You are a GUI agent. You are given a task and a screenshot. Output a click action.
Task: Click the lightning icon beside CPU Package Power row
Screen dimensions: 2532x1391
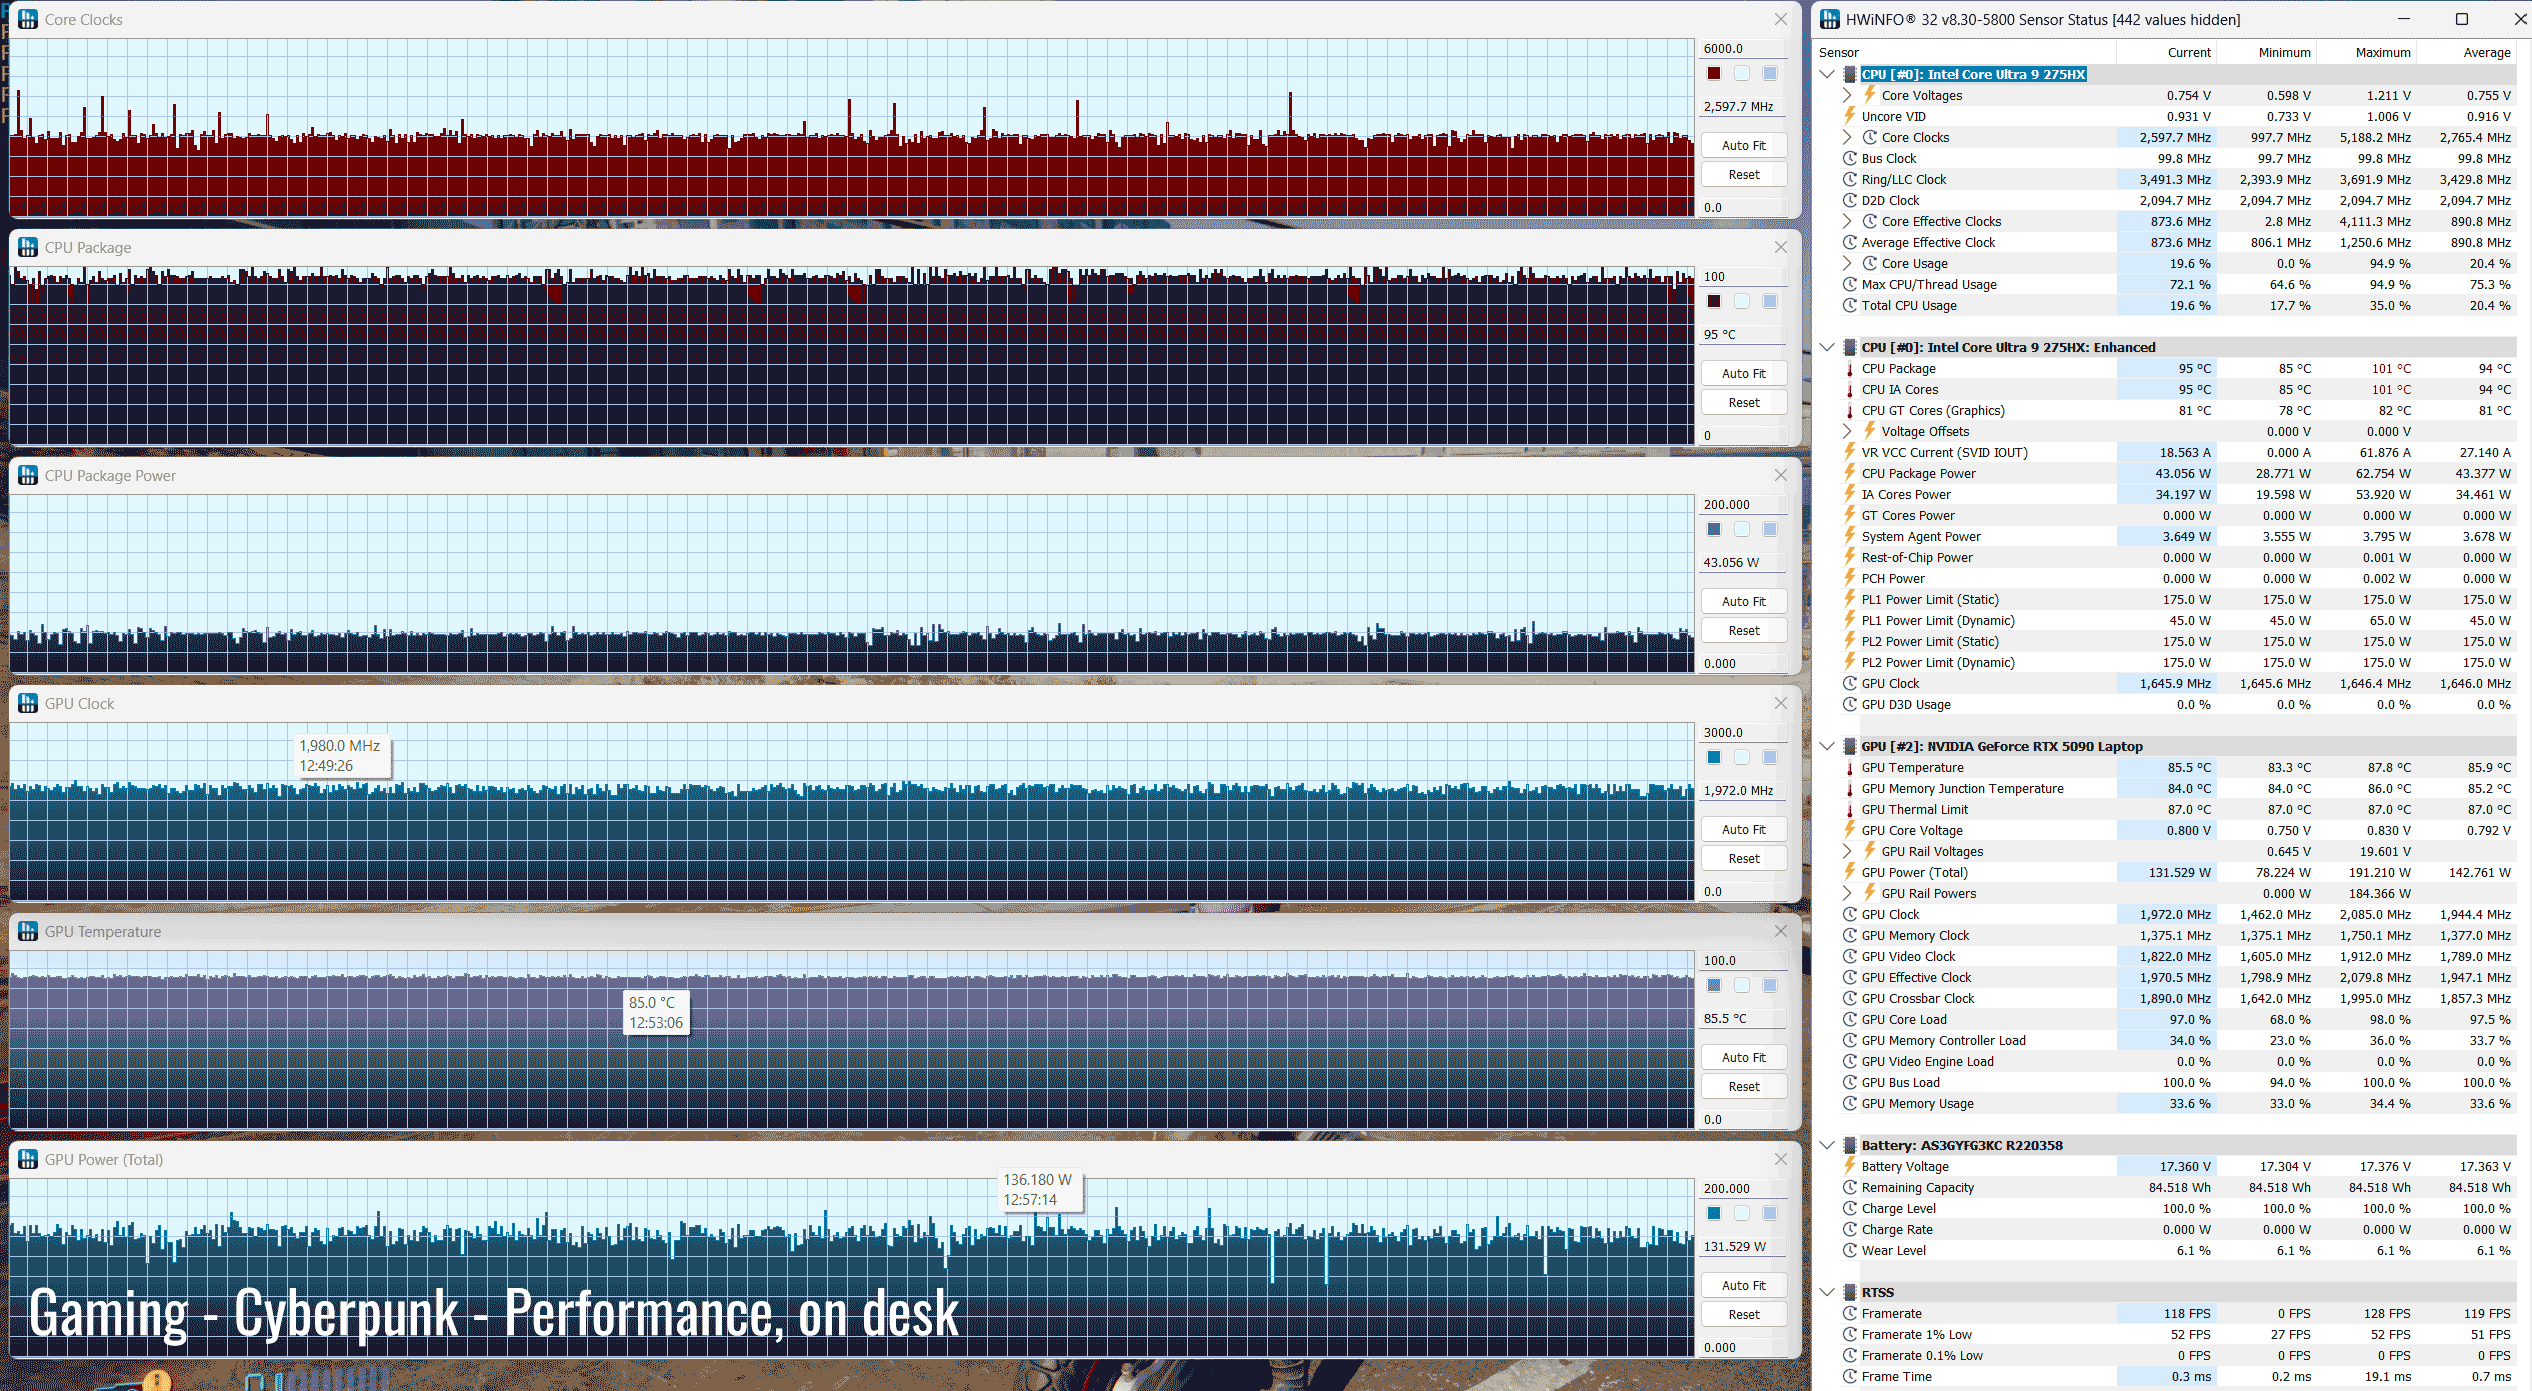(x=1850, y=473)
